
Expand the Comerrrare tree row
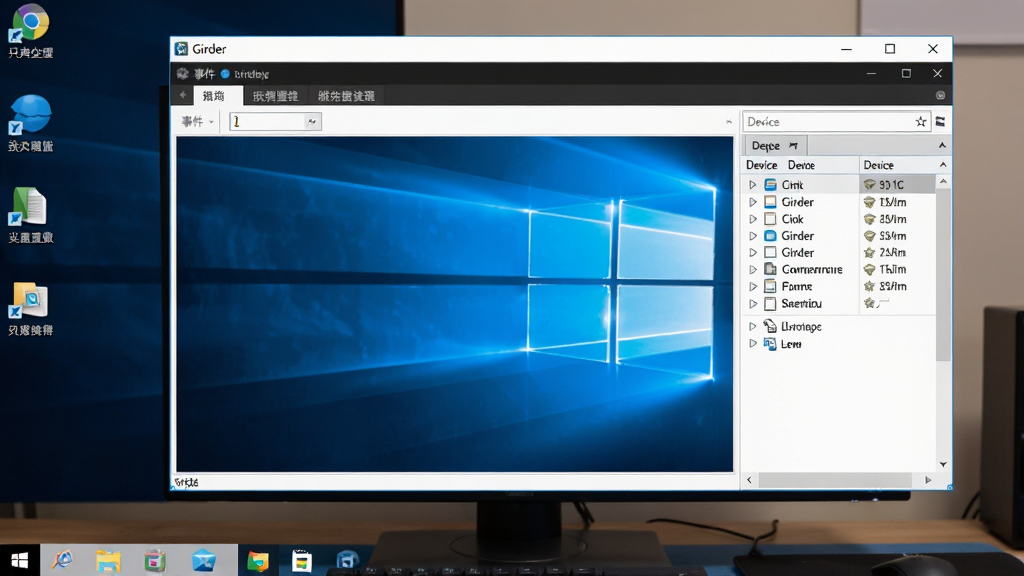752,269
